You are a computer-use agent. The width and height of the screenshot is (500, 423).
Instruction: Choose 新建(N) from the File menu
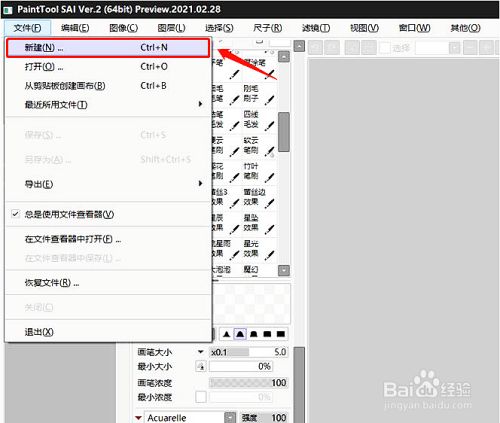[x=108, y=48]
